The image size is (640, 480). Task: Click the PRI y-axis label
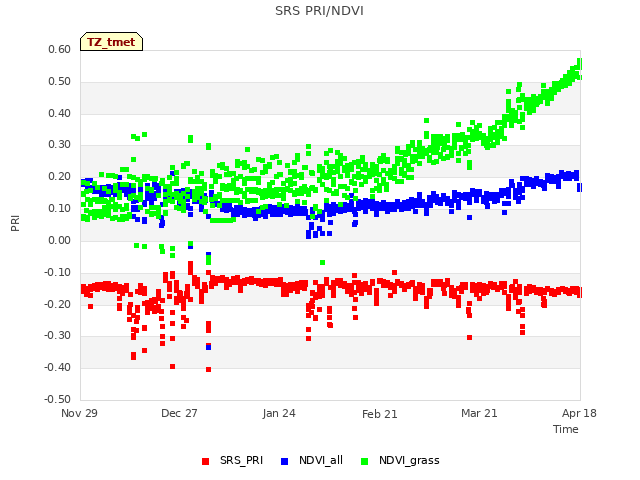tap(15, 224)
